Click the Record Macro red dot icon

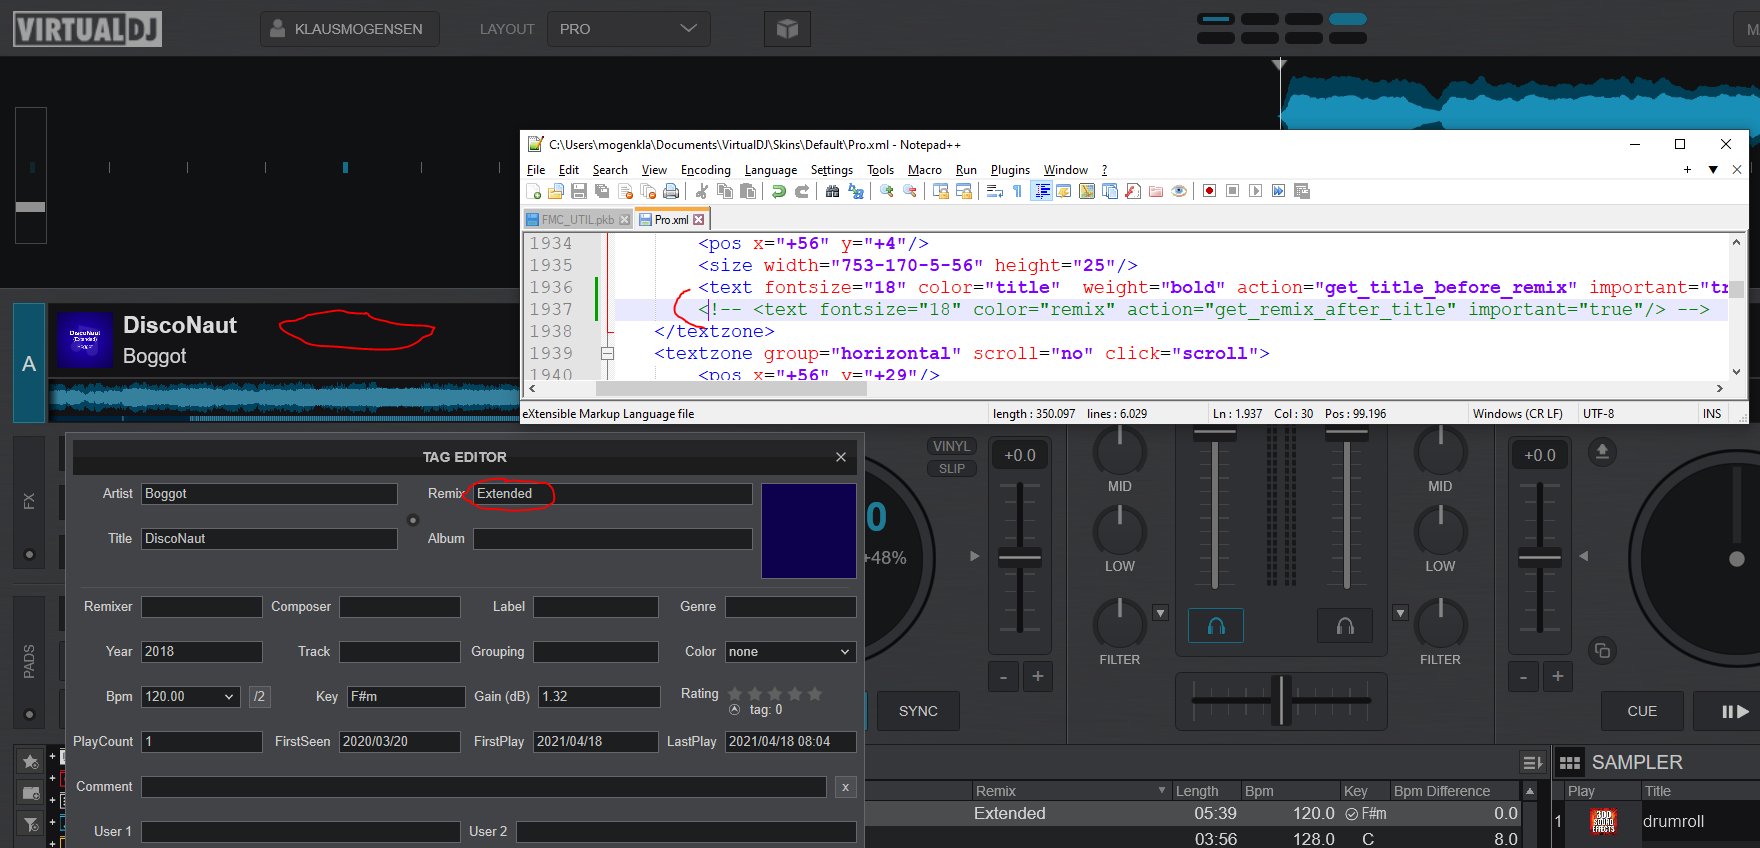[x=1209, y=191]
